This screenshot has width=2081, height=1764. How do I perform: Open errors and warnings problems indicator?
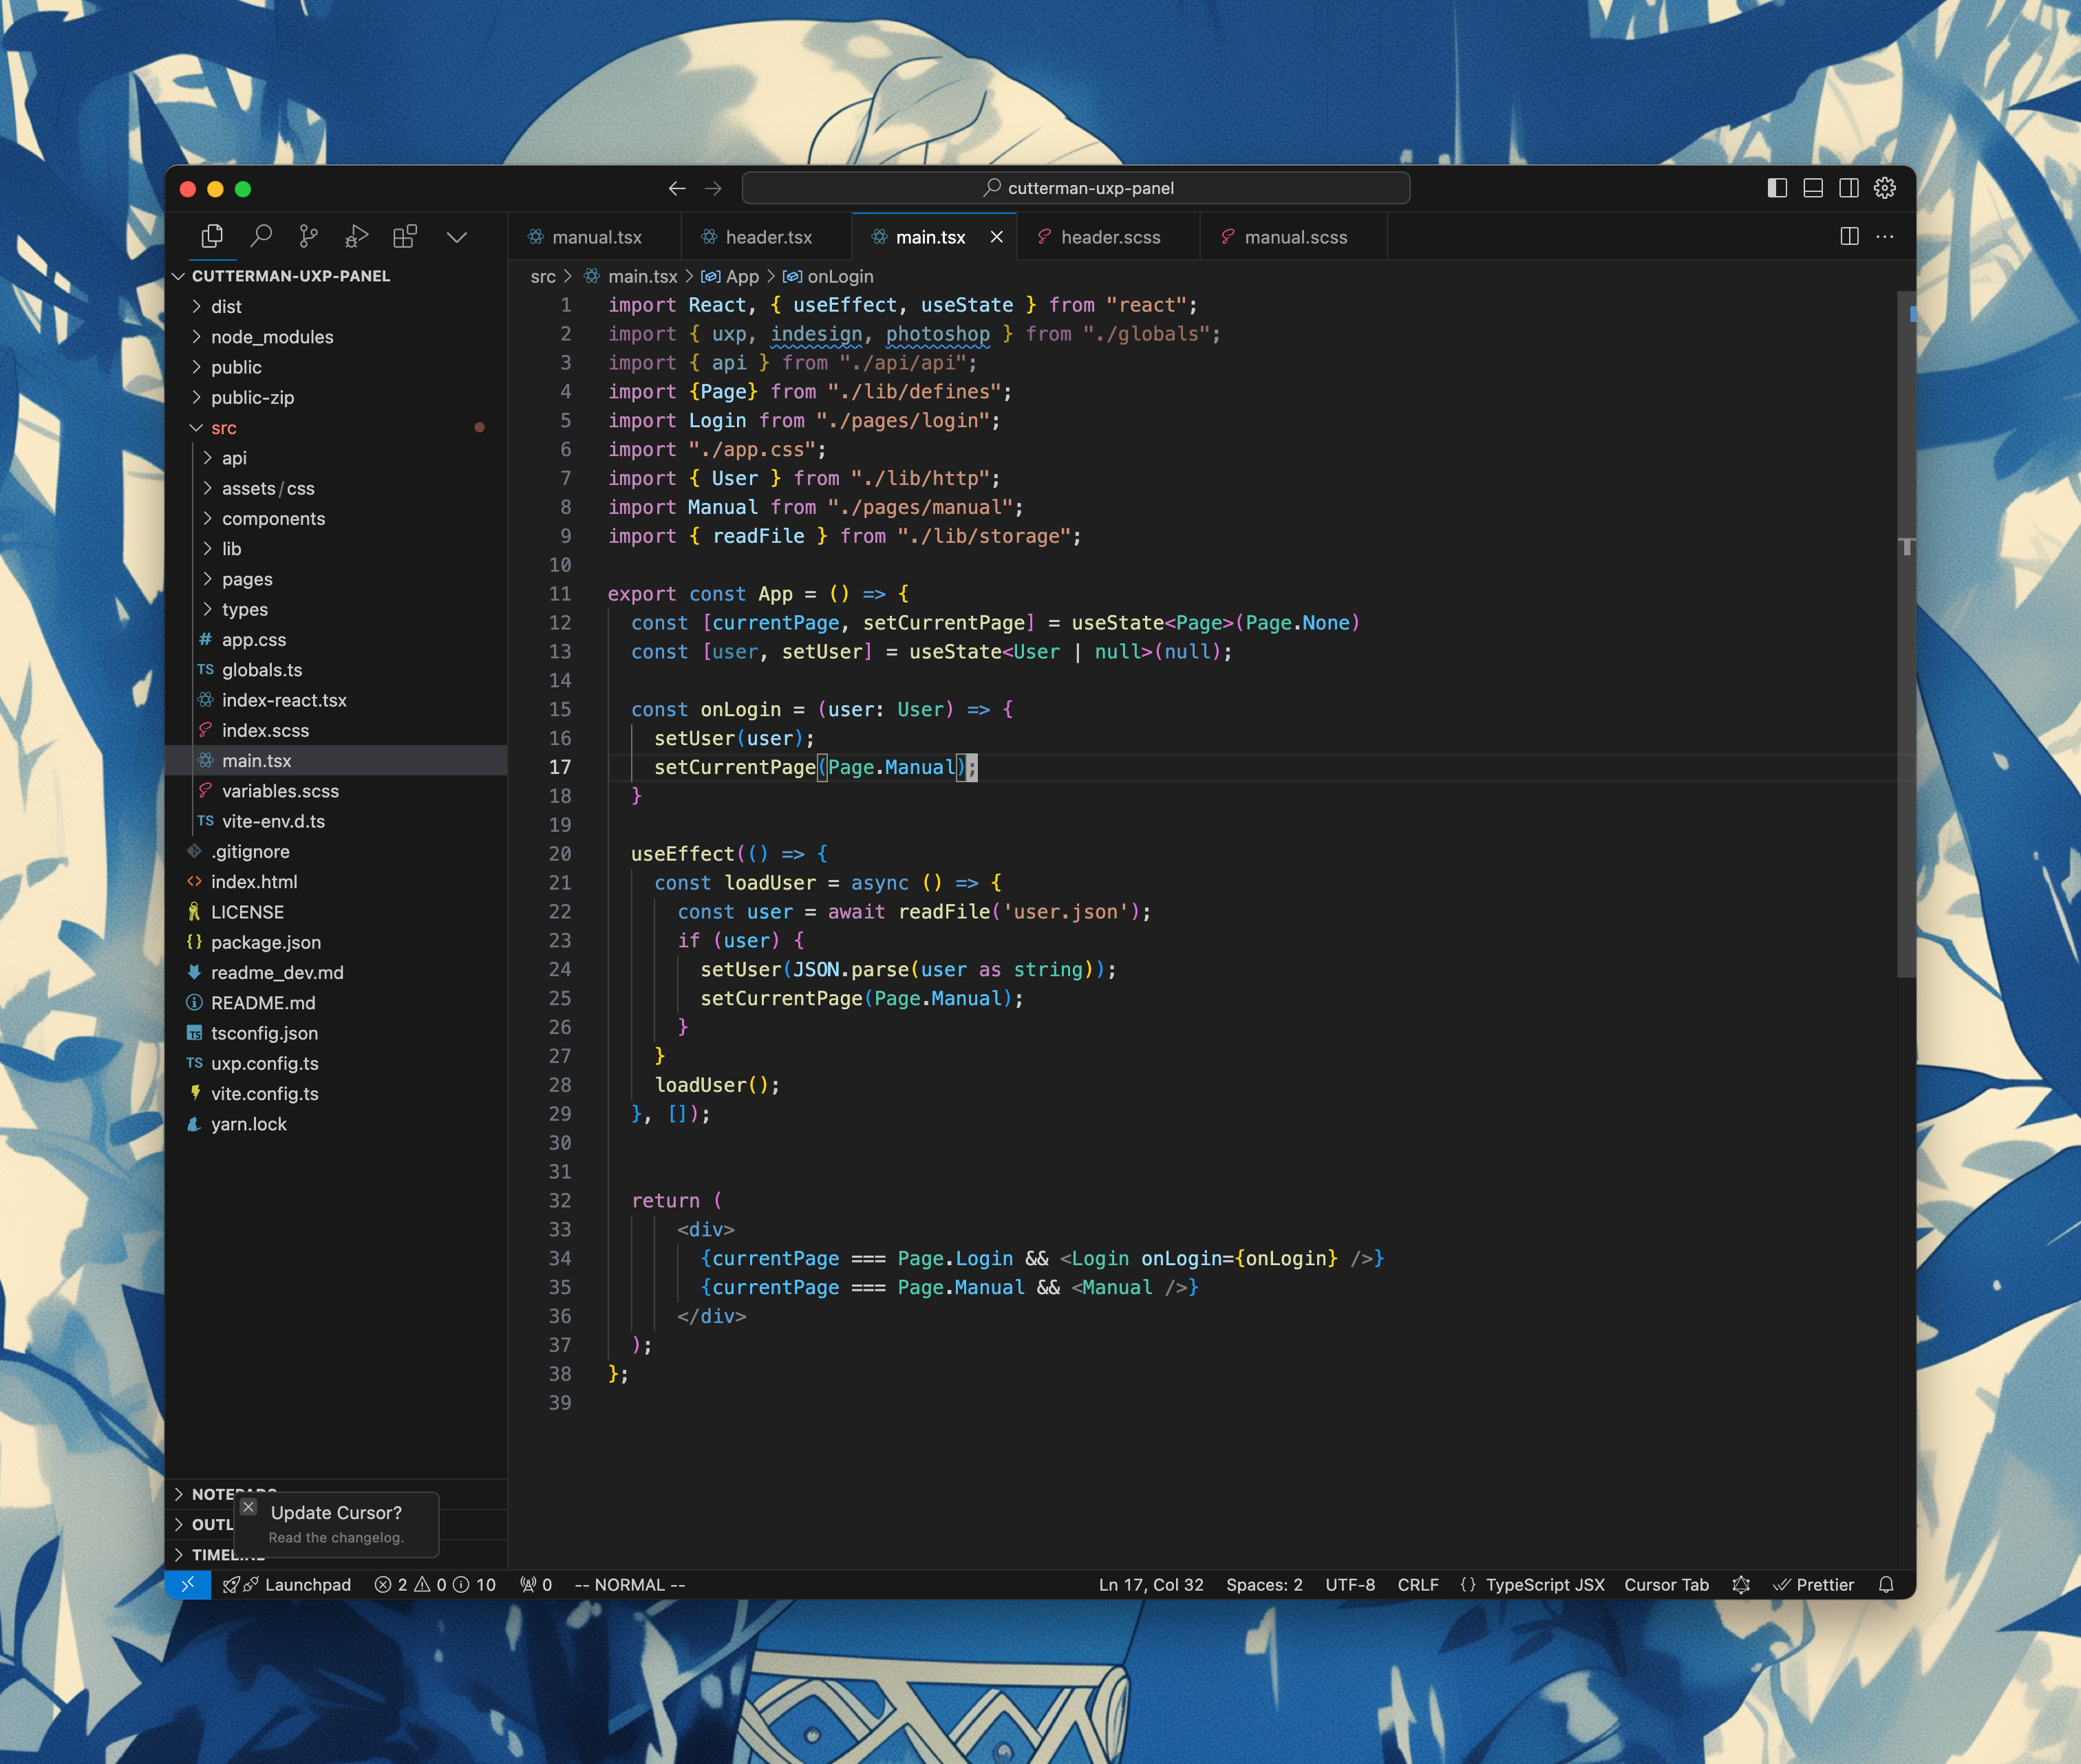(435, 1585)
